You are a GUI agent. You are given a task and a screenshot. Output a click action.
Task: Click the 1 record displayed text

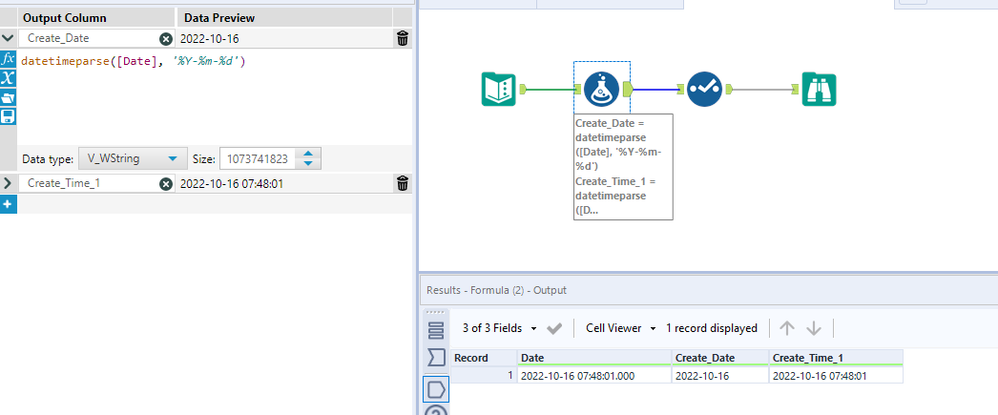(712, 328)
